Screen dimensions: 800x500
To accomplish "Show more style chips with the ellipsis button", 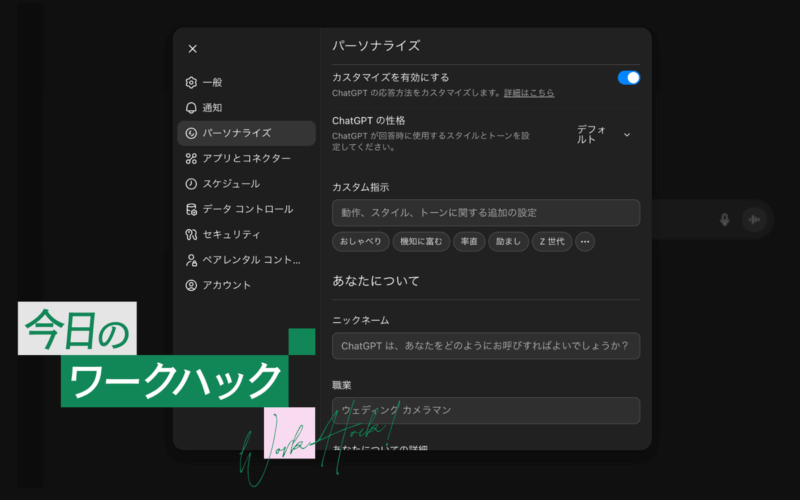I will pyautogui.click(x=586, y=241).
